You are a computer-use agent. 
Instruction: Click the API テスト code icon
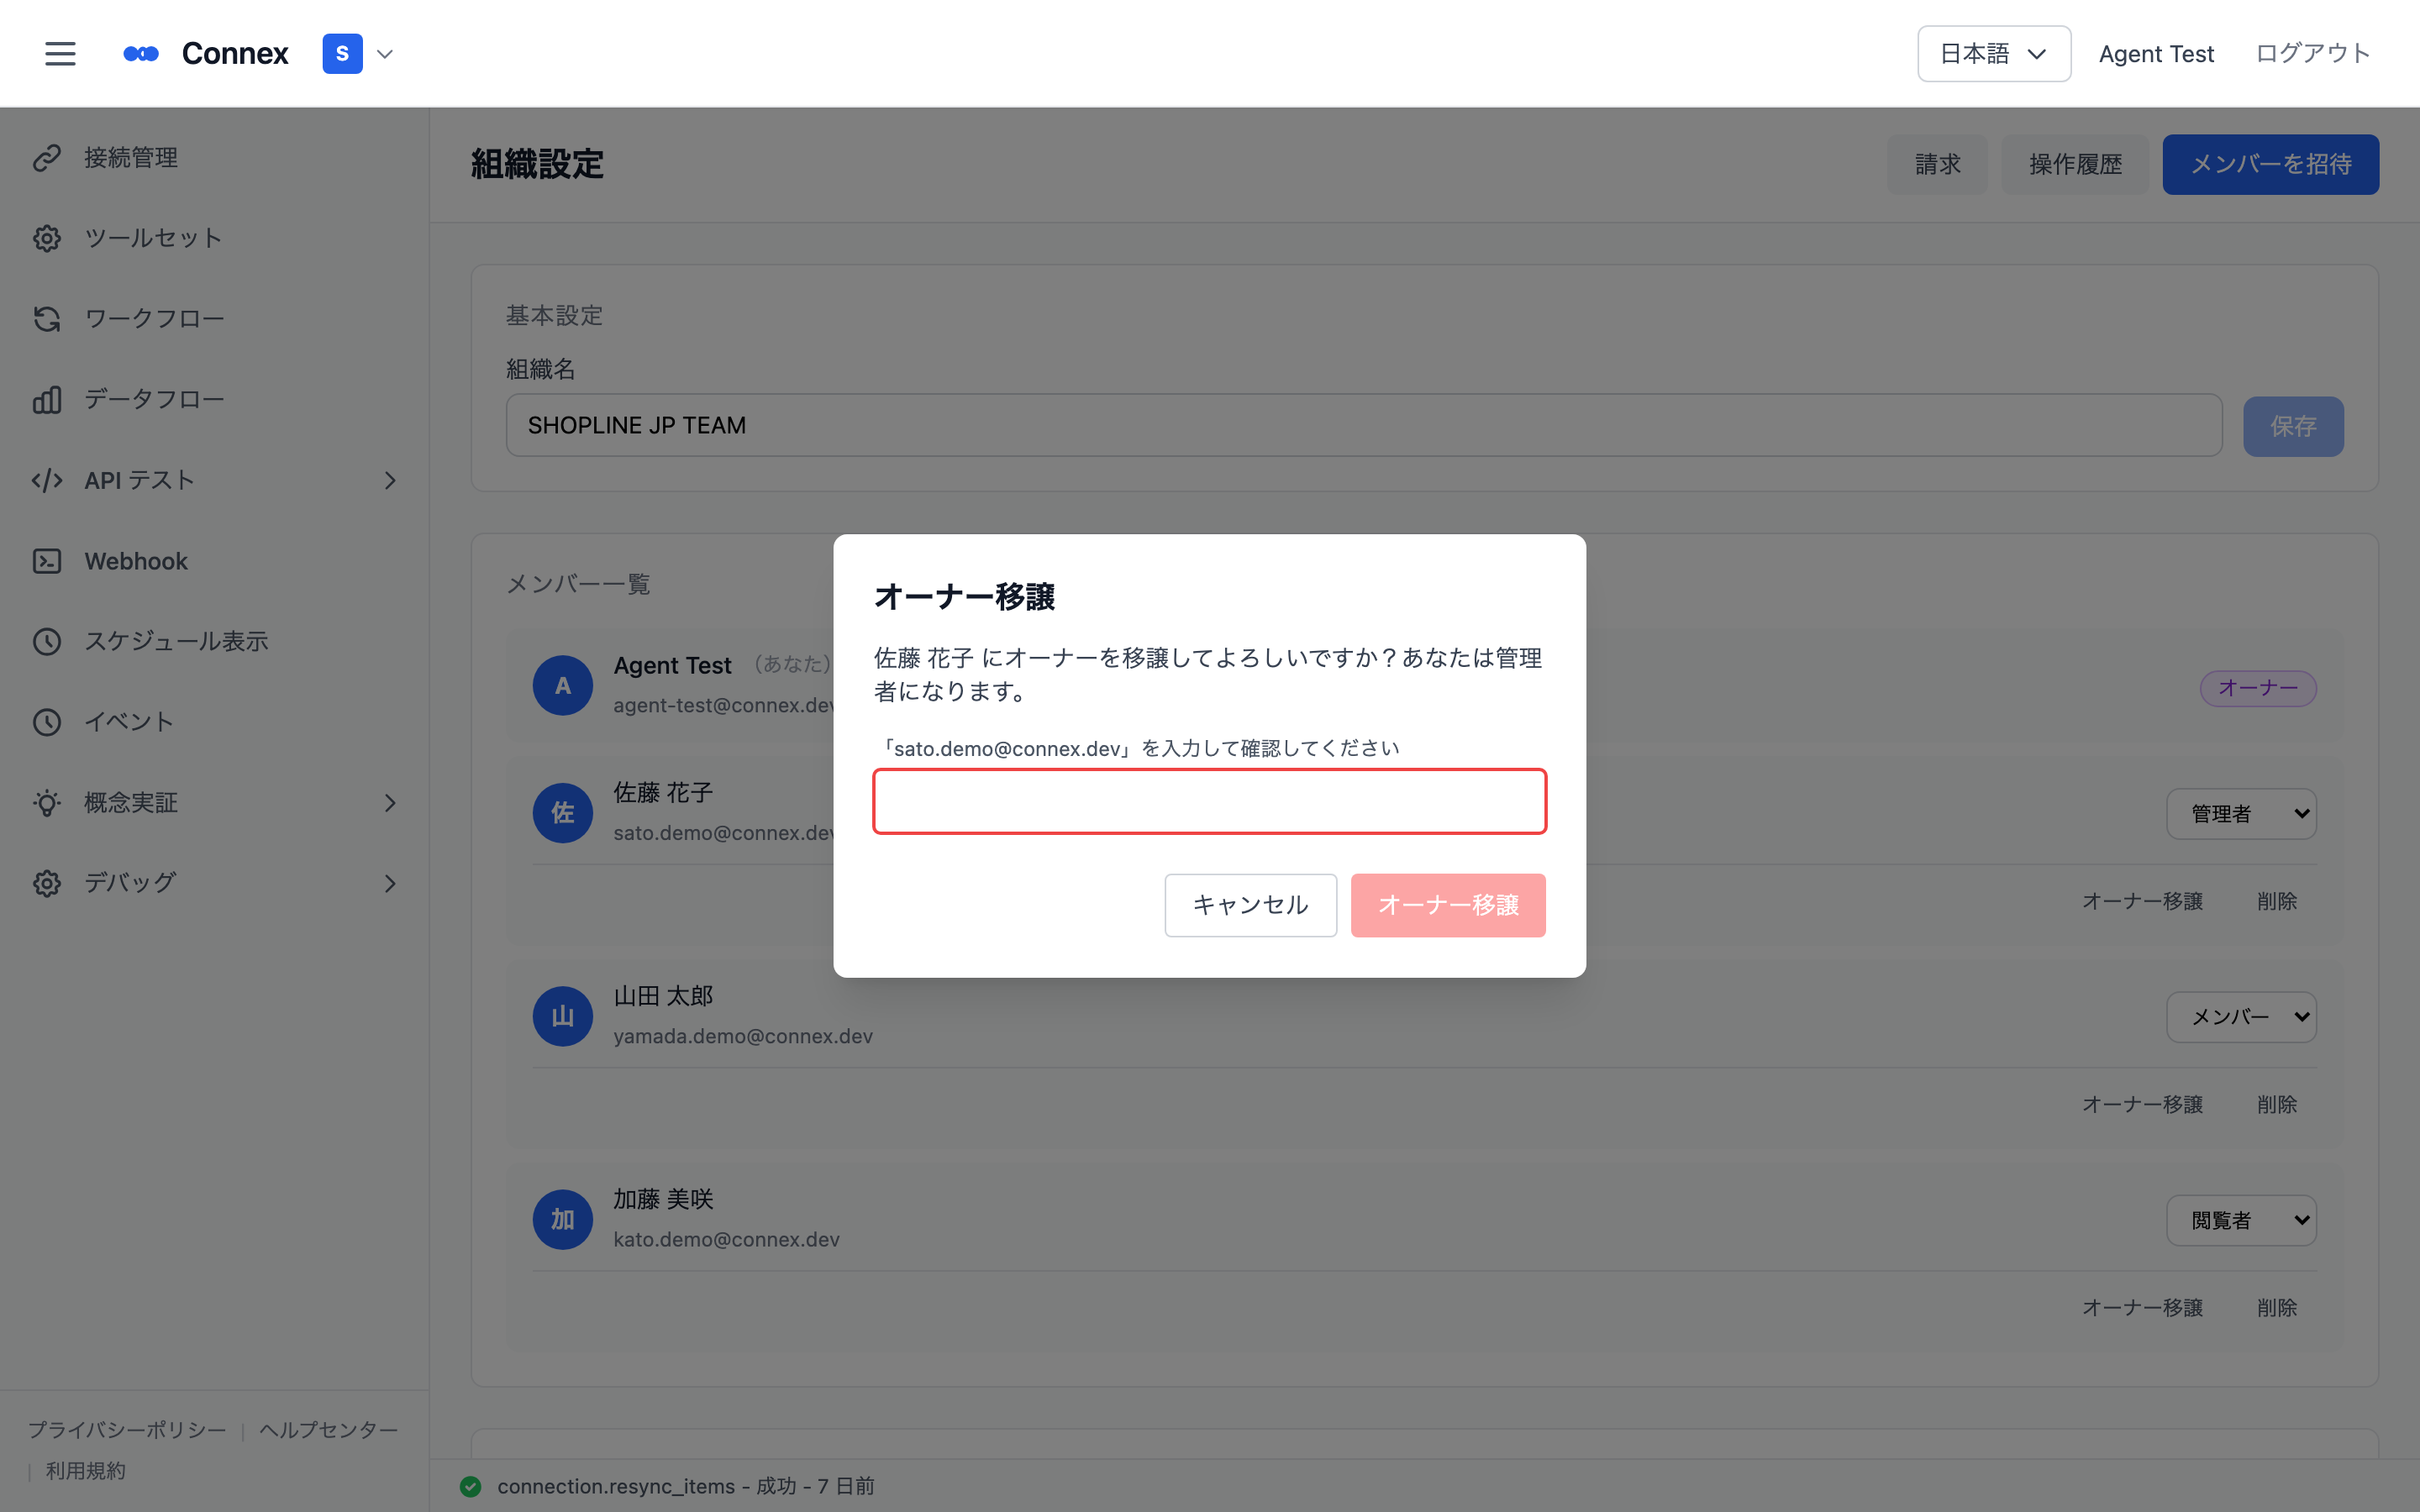tap(47, 481)
